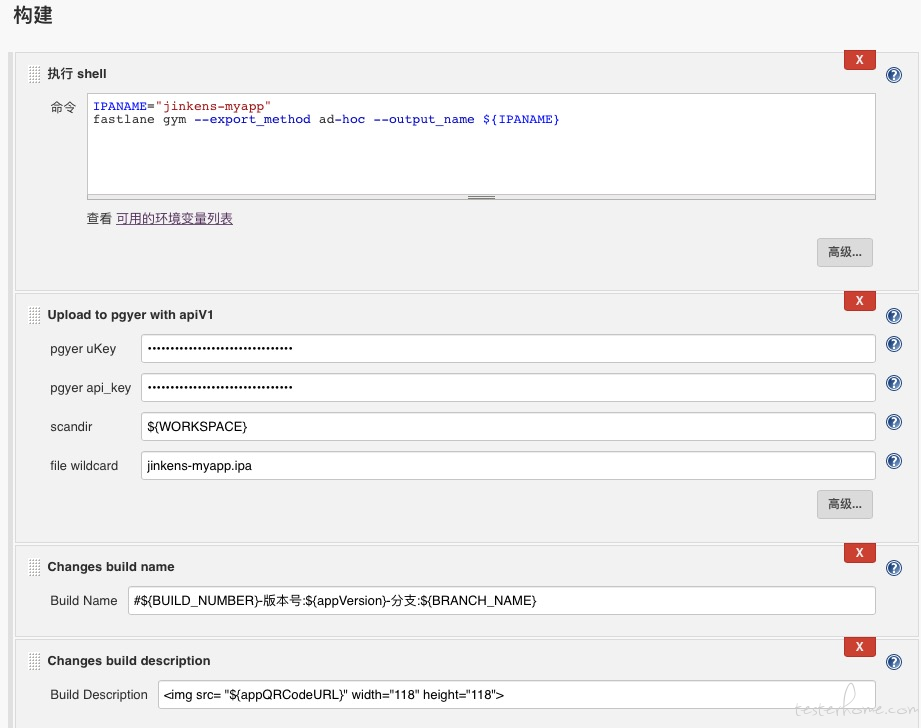Remove the Changes build description step
The image size is (921, 728).
point(859,647)
